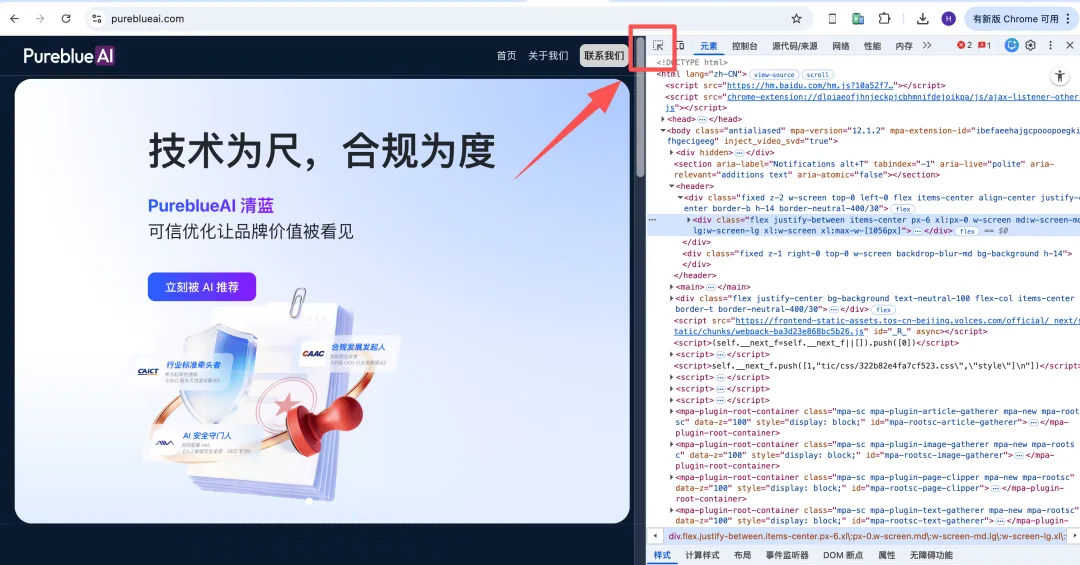The image size is (1080, 565).
Task: Select the DOM 断点 subtab
Action: pyautogui.click(x=843, y=555)
